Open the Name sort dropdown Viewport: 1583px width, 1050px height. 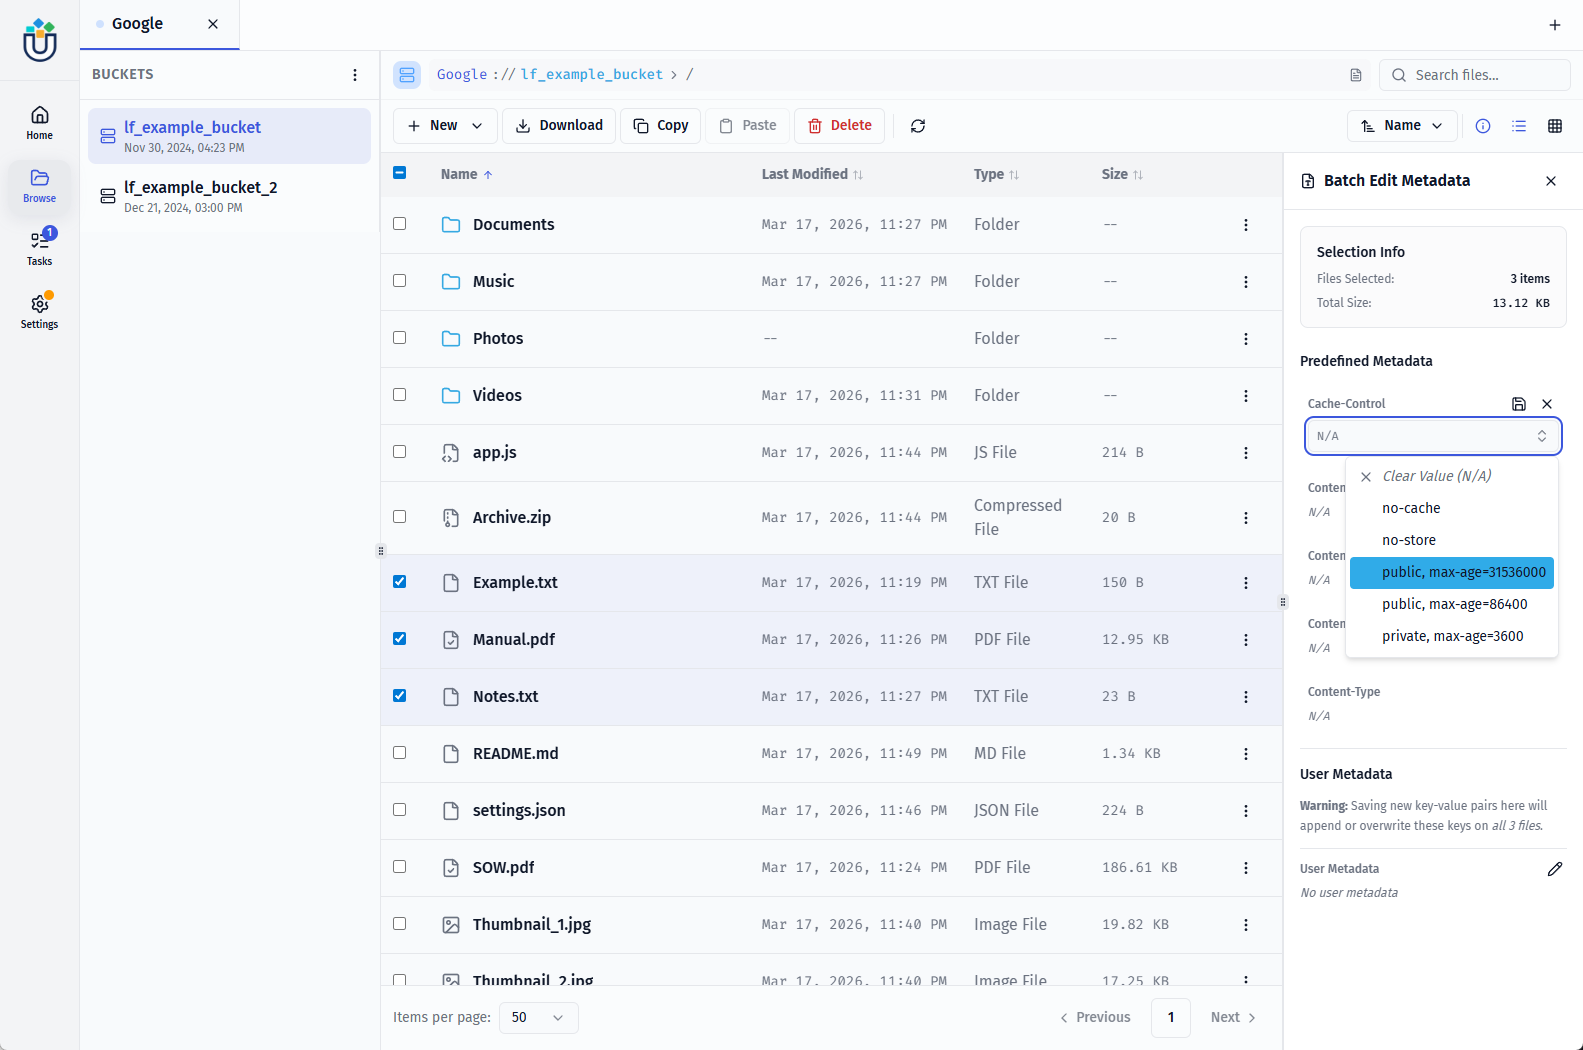1402,126
